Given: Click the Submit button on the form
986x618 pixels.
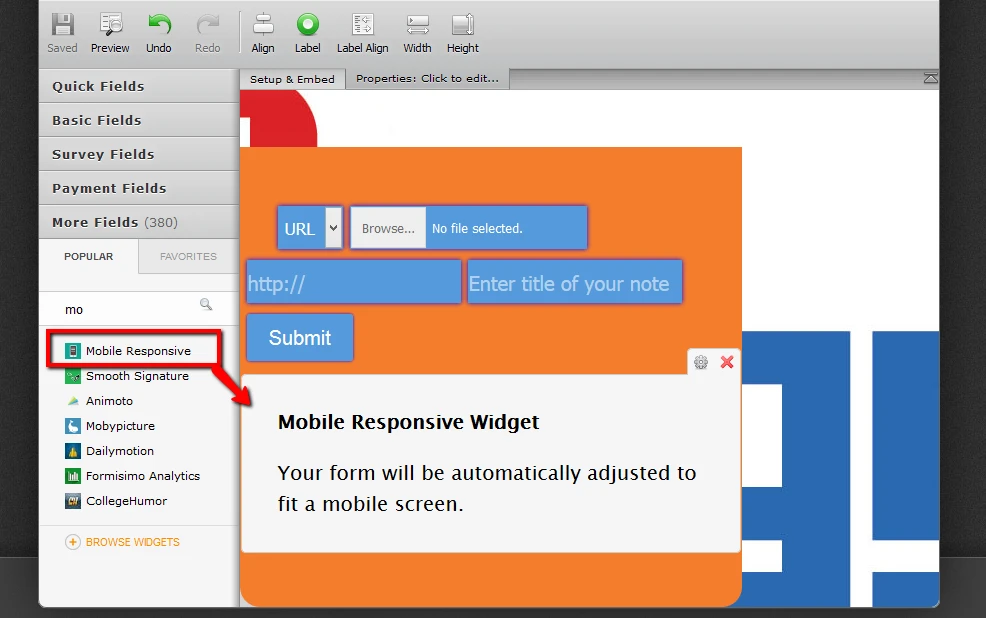Looking at the screenshot, I should tap(299, 337).
